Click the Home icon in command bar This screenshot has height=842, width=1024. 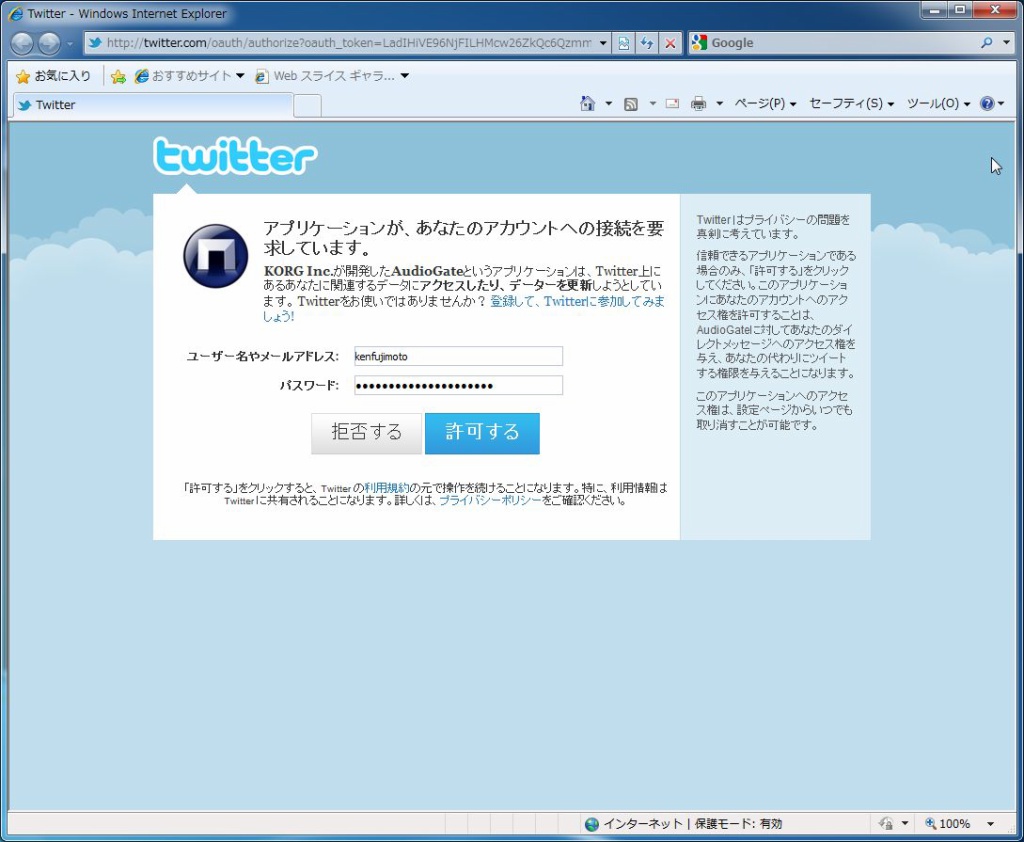point(587,104)
